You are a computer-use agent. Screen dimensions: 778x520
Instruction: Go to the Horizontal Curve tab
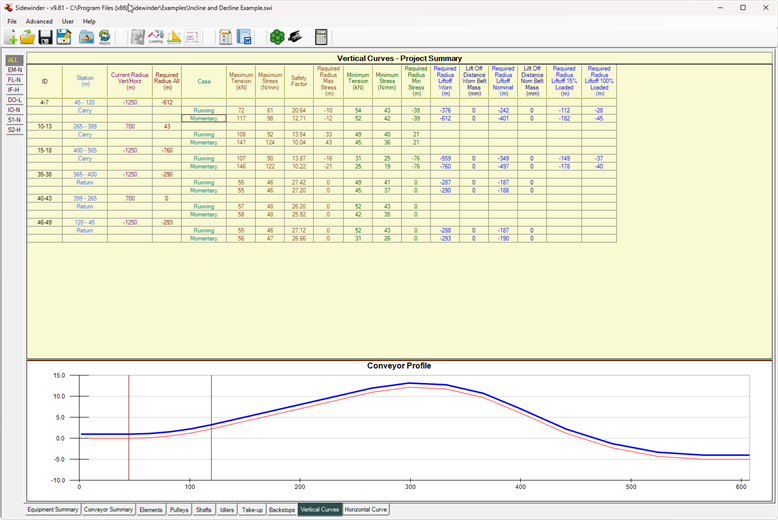[x=366, y=509]
